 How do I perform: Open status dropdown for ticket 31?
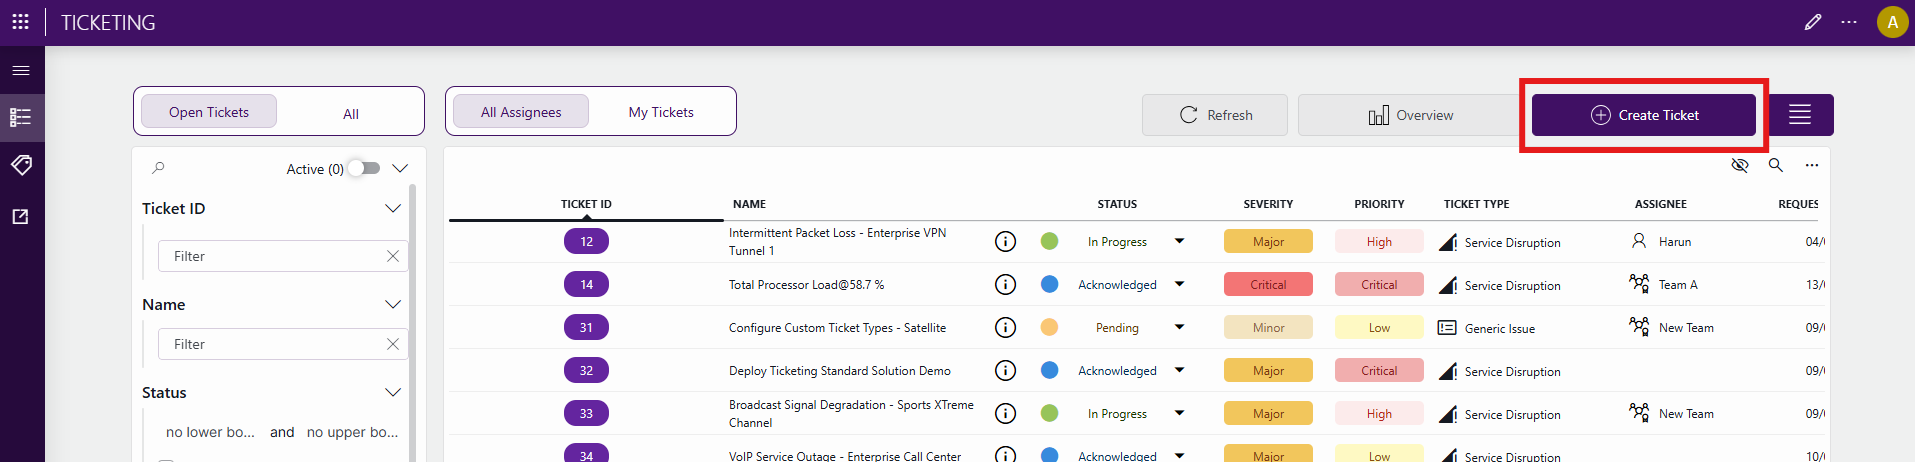(x=1179, y=327)
